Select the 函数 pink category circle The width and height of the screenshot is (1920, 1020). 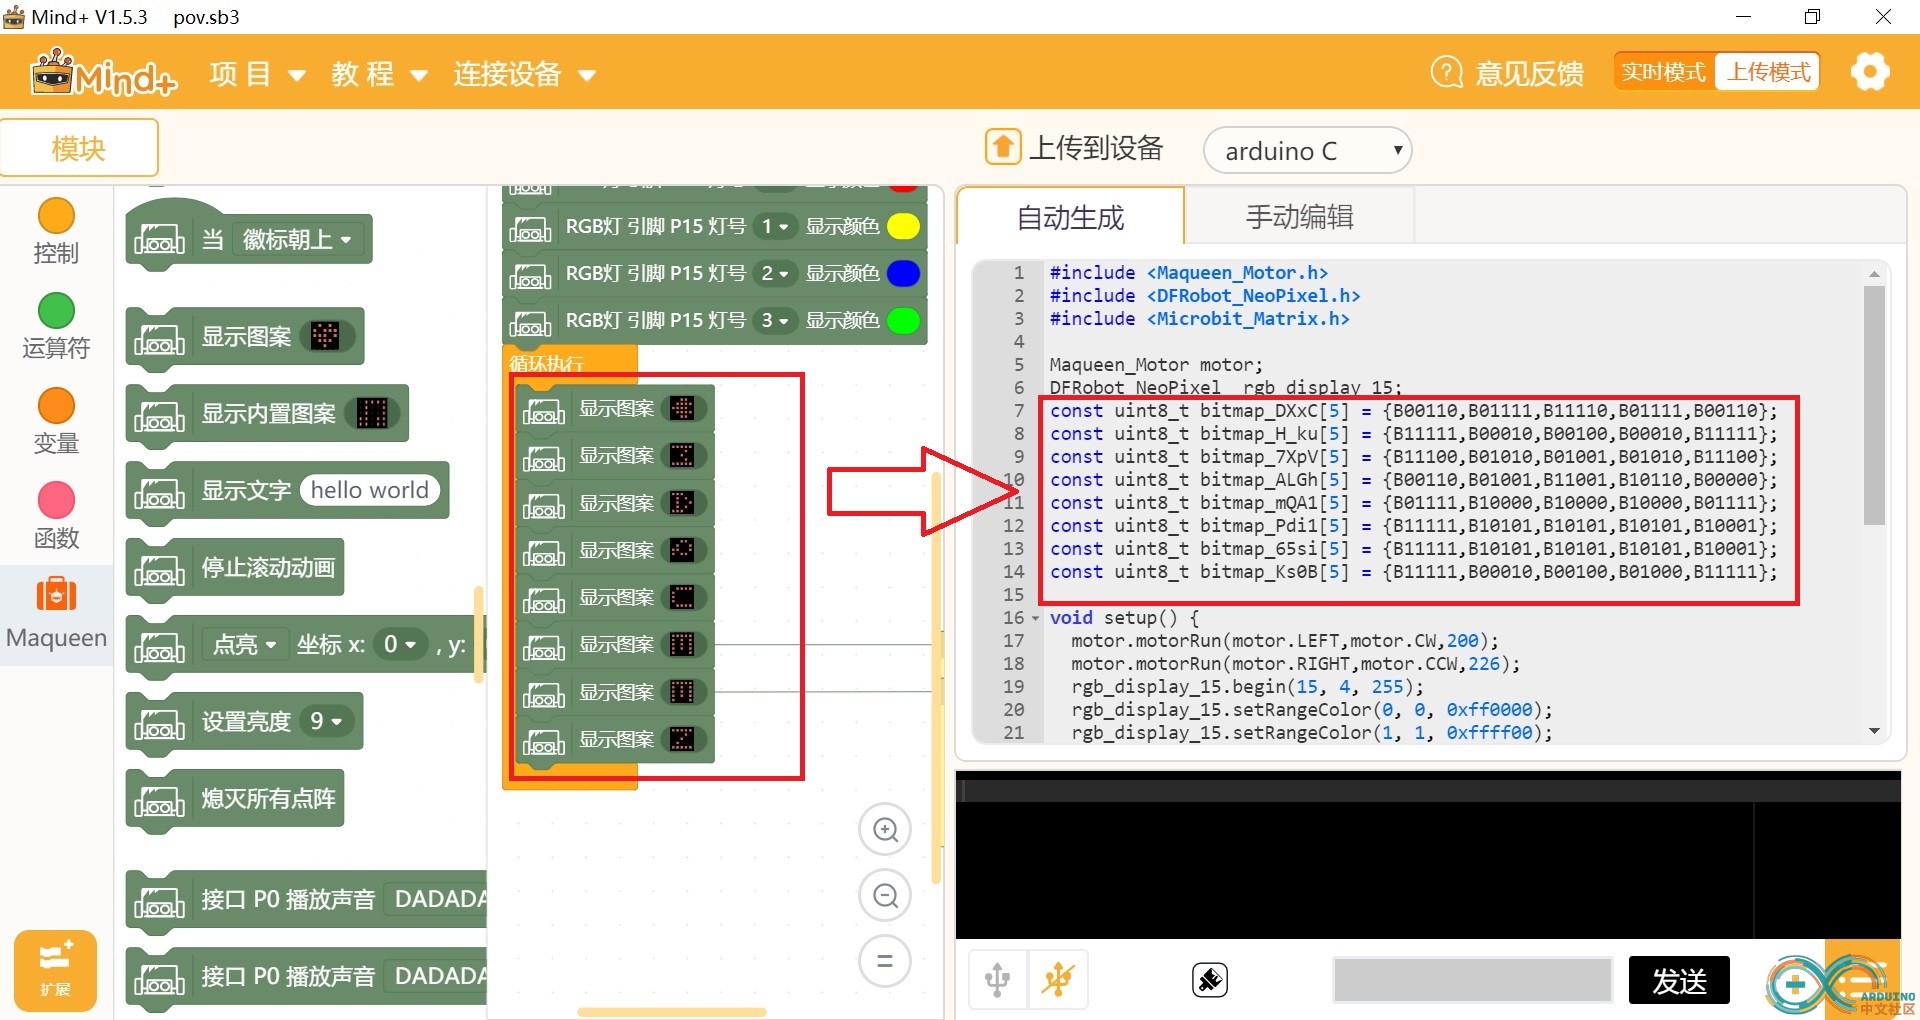point(56,501)
